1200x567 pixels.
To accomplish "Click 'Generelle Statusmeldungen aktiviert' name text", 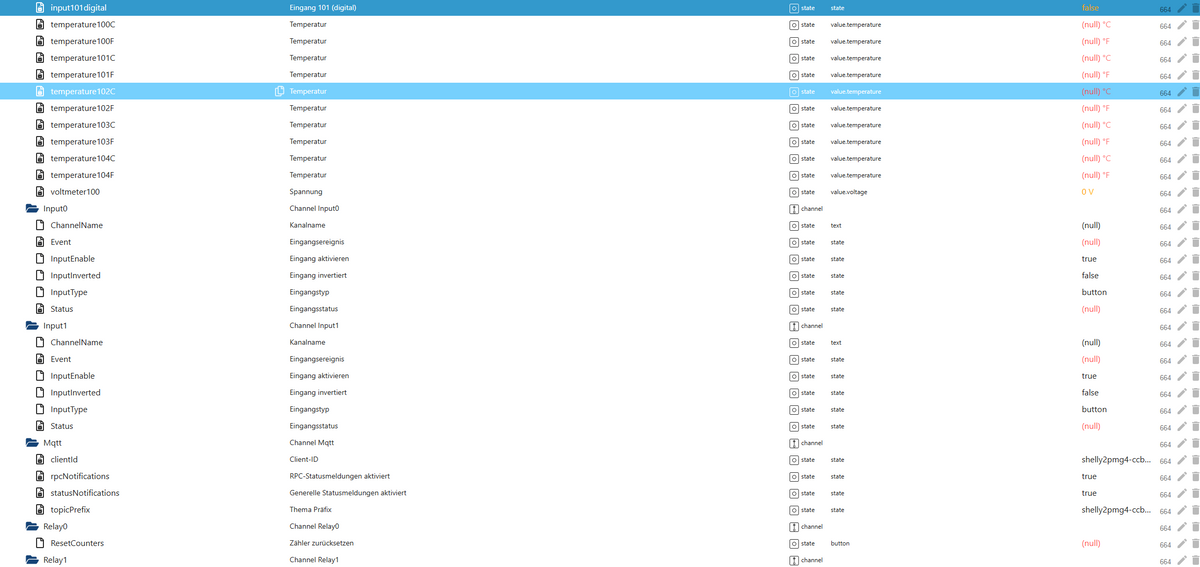I will click(x=348, y=493).
